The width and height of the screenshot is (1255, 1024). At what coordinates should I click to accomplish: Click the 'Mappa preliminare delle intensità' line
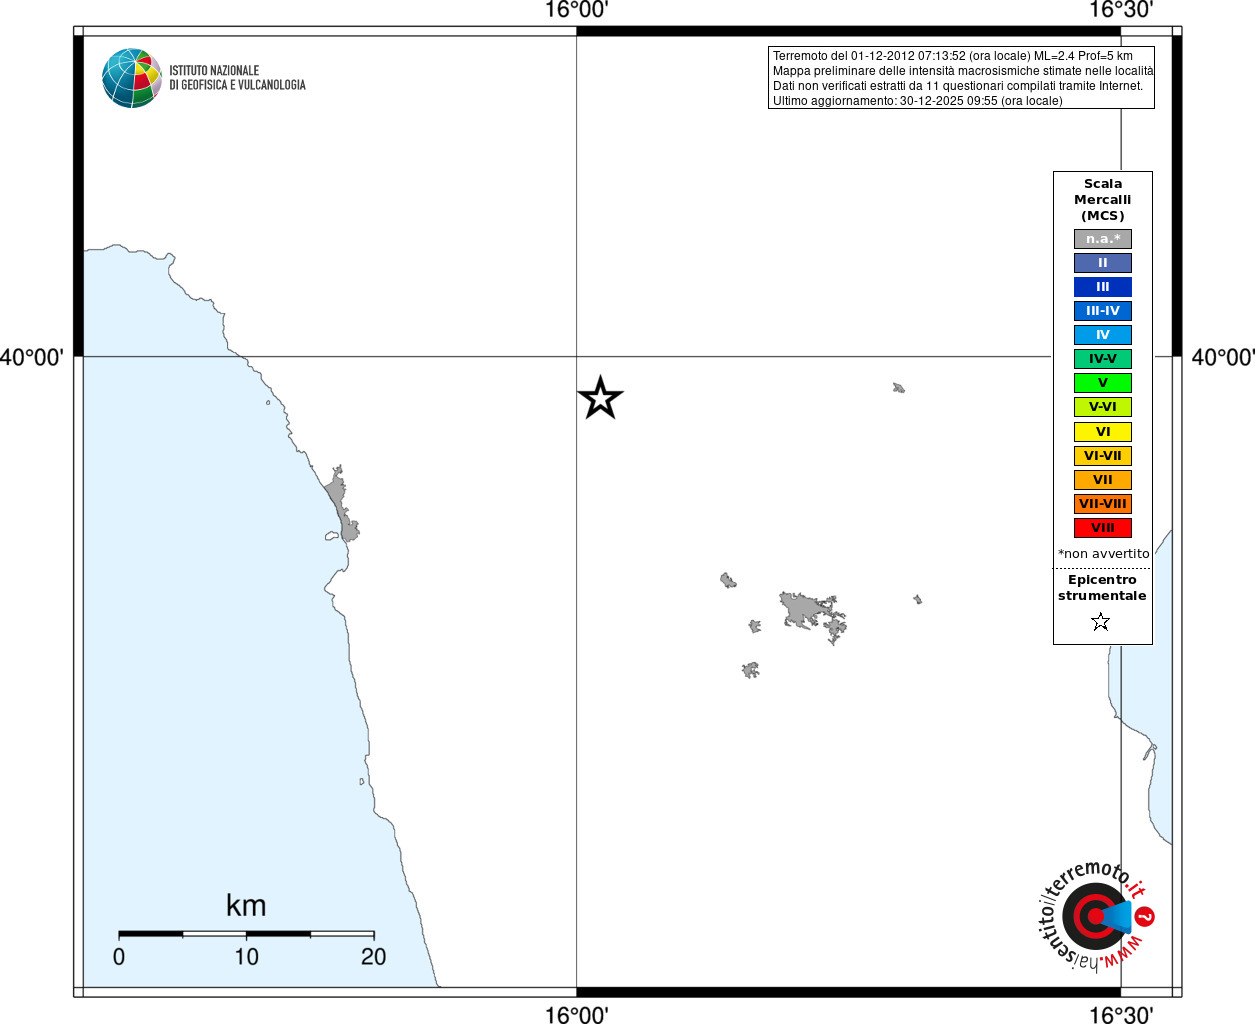(963, 71)
